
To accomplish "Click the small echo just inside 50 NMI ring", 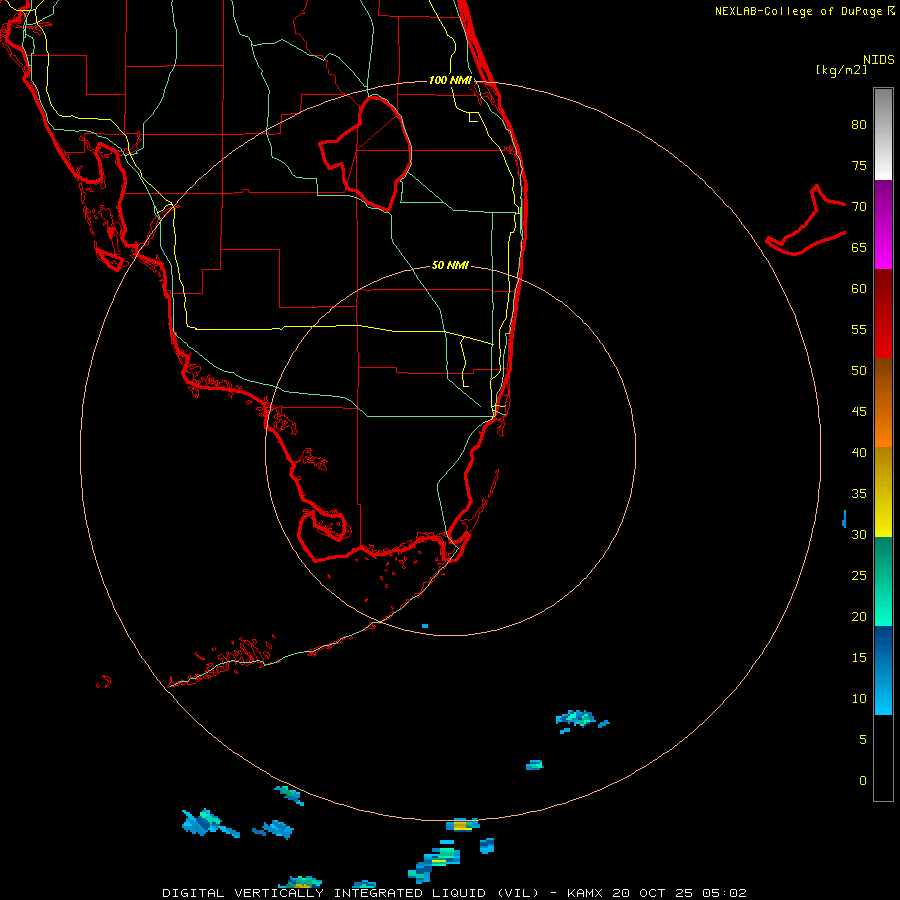I will (425, 626).
